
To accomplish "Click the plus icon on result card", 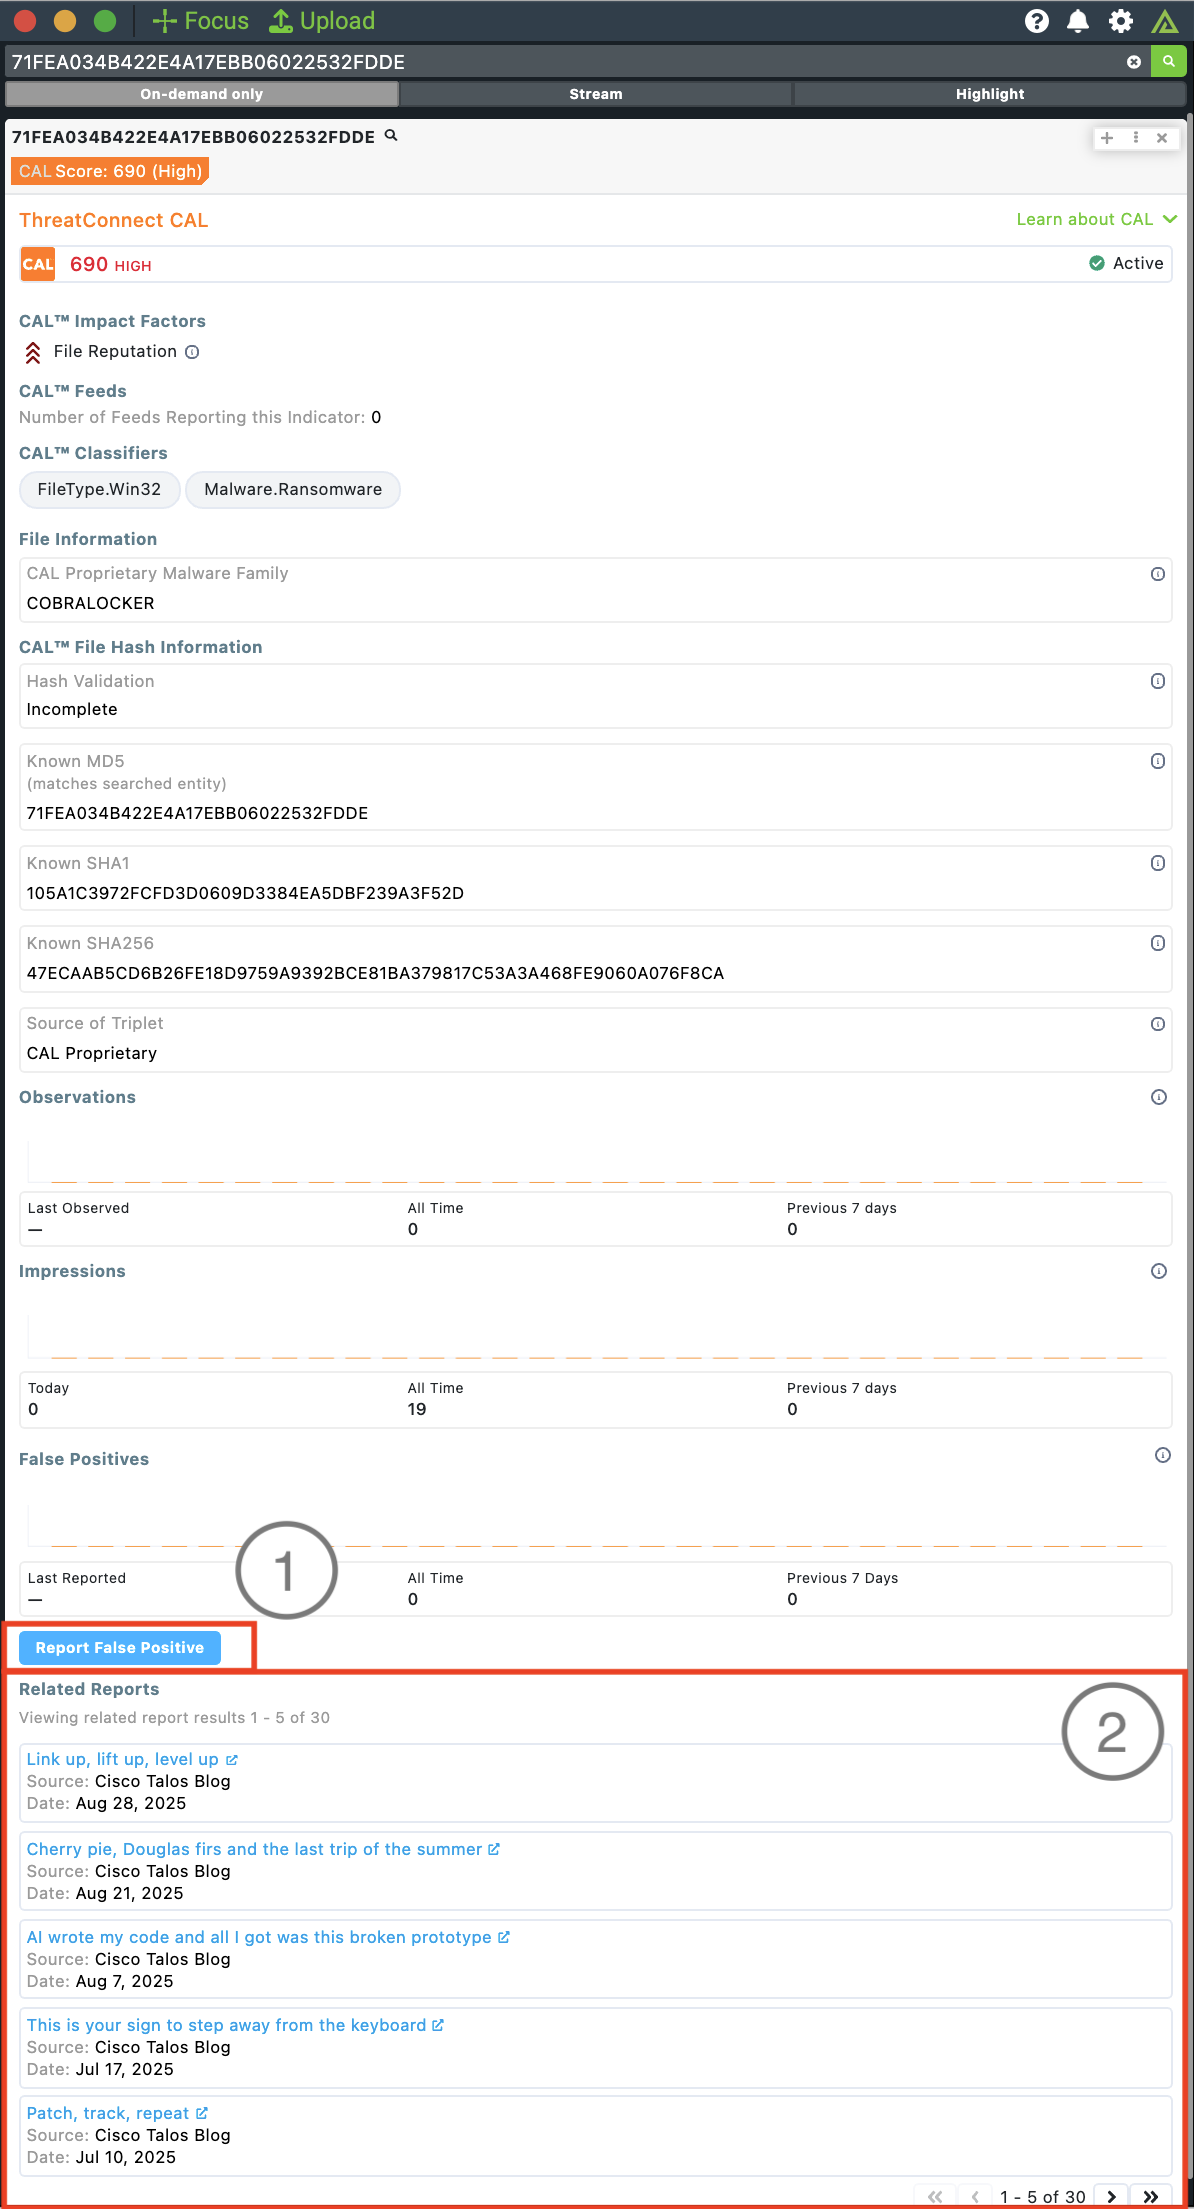I will click(1107, 138).
